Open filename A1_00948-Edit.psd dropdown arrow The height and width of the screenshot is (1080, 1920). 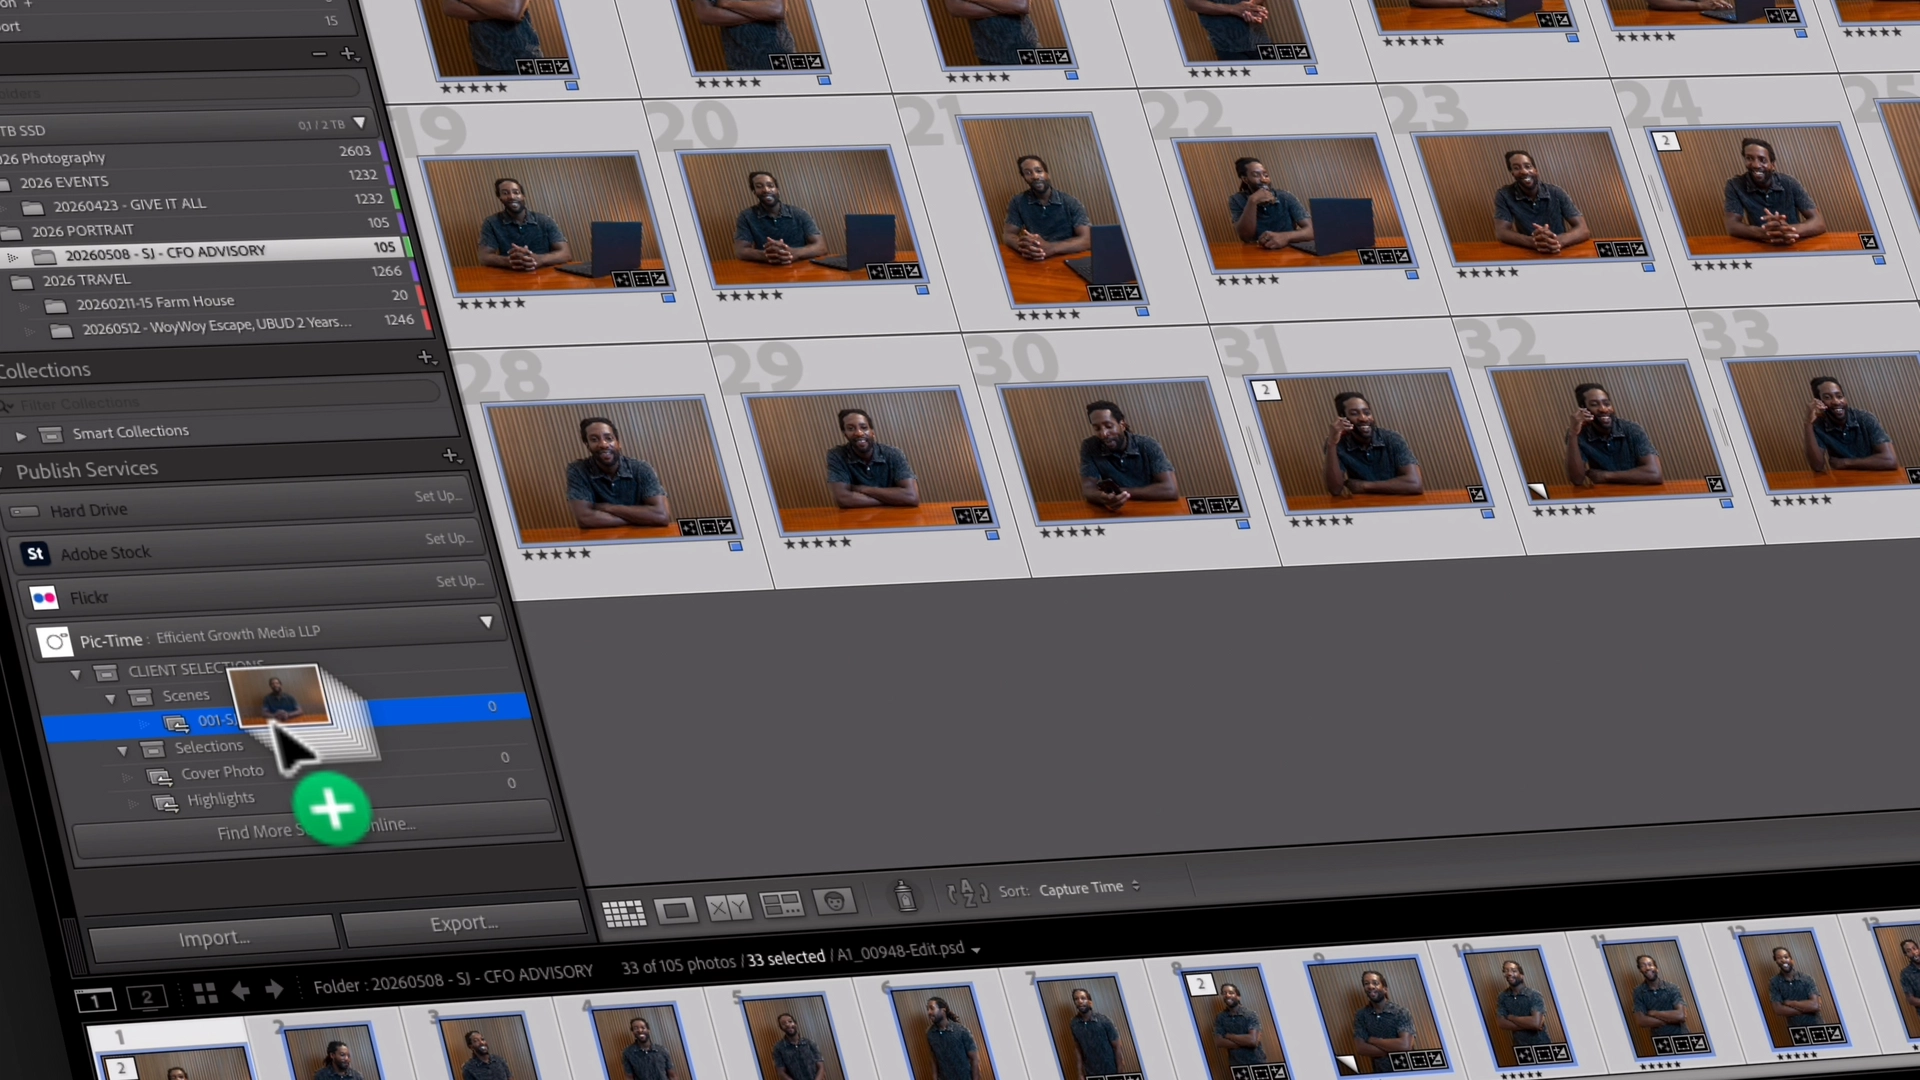[x=976, y=950]
